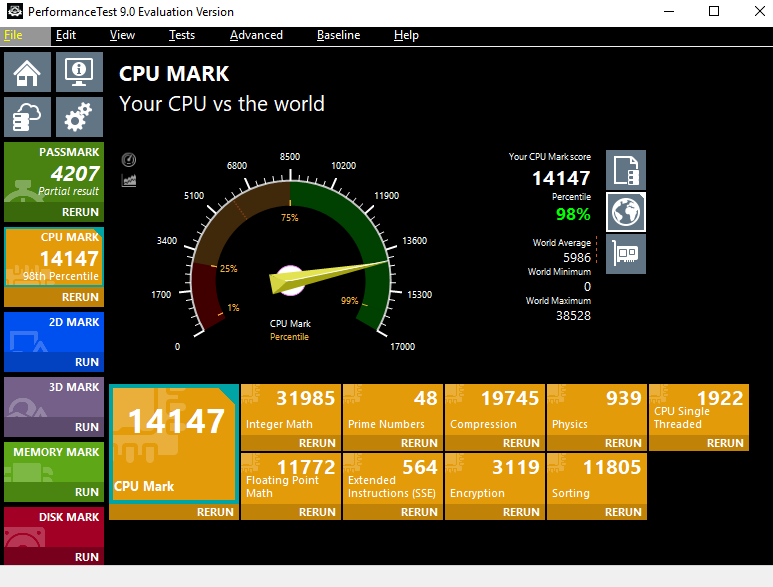This screenshot has width=773, height=587.
Task: Click the World Minimum 0 value
Action: click(587, 287)
